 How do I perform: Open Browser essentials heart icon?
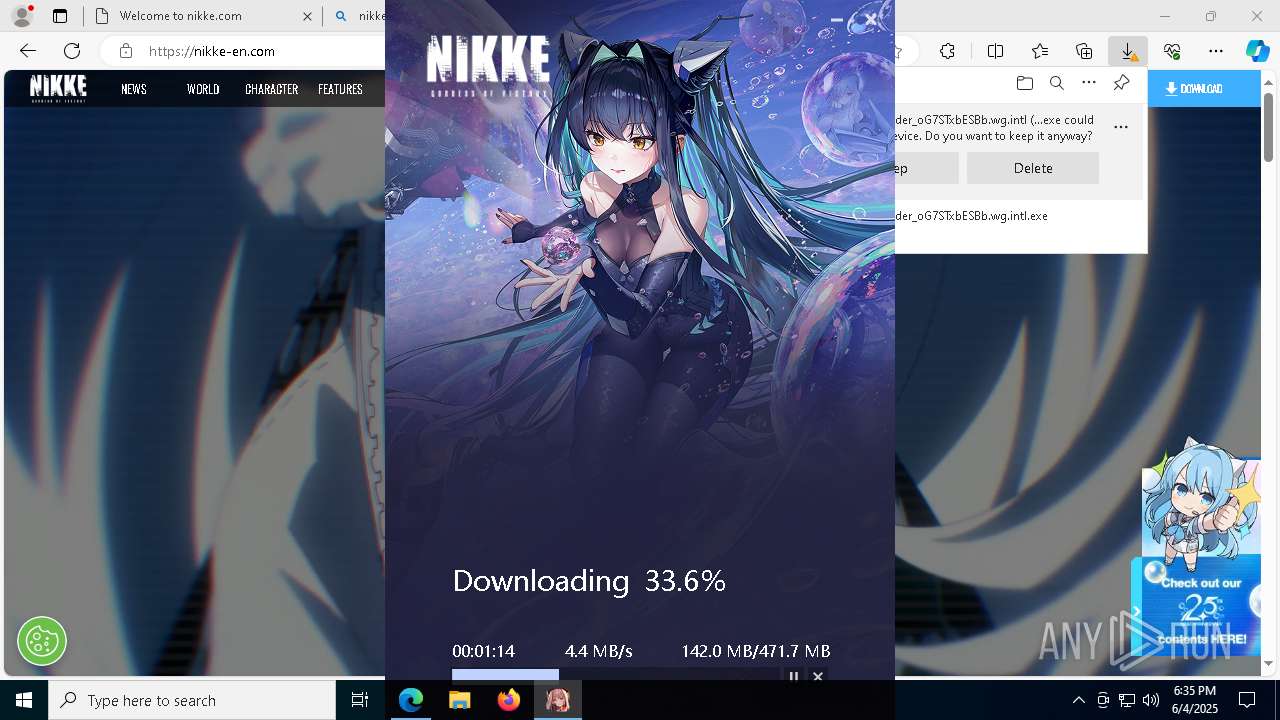[x=1172, y=51]
